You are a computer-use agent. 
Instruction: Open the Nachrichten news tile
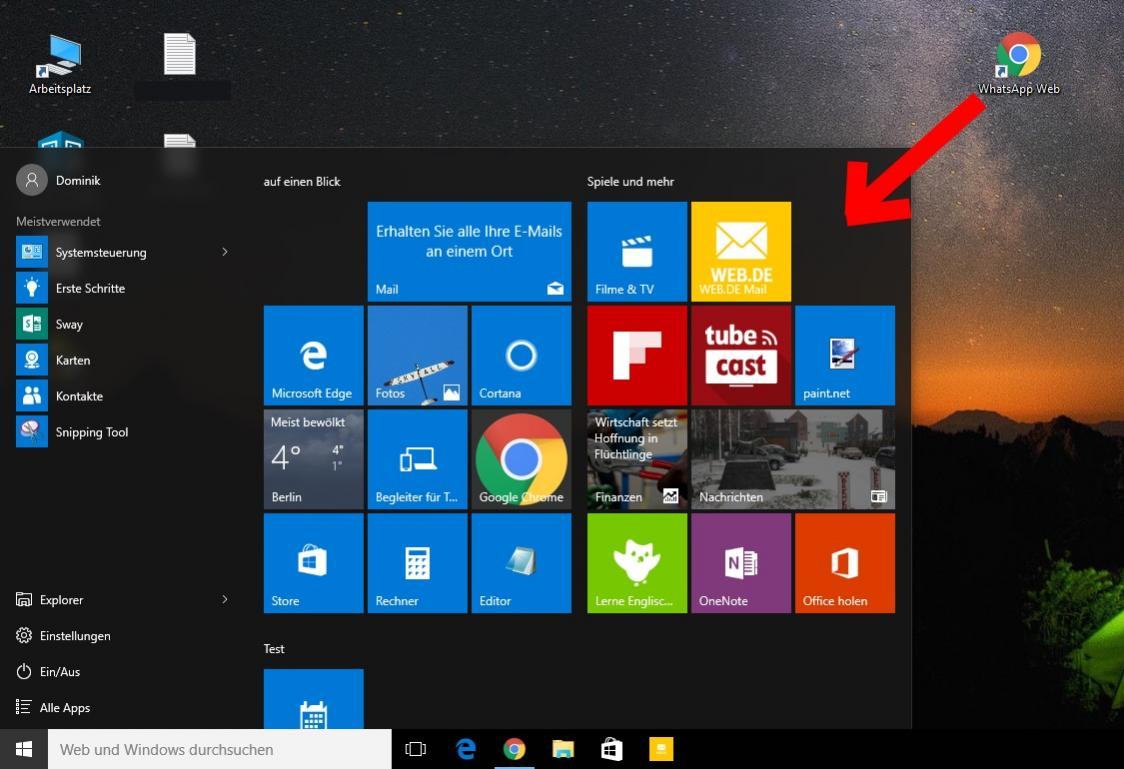click(793, 459)
